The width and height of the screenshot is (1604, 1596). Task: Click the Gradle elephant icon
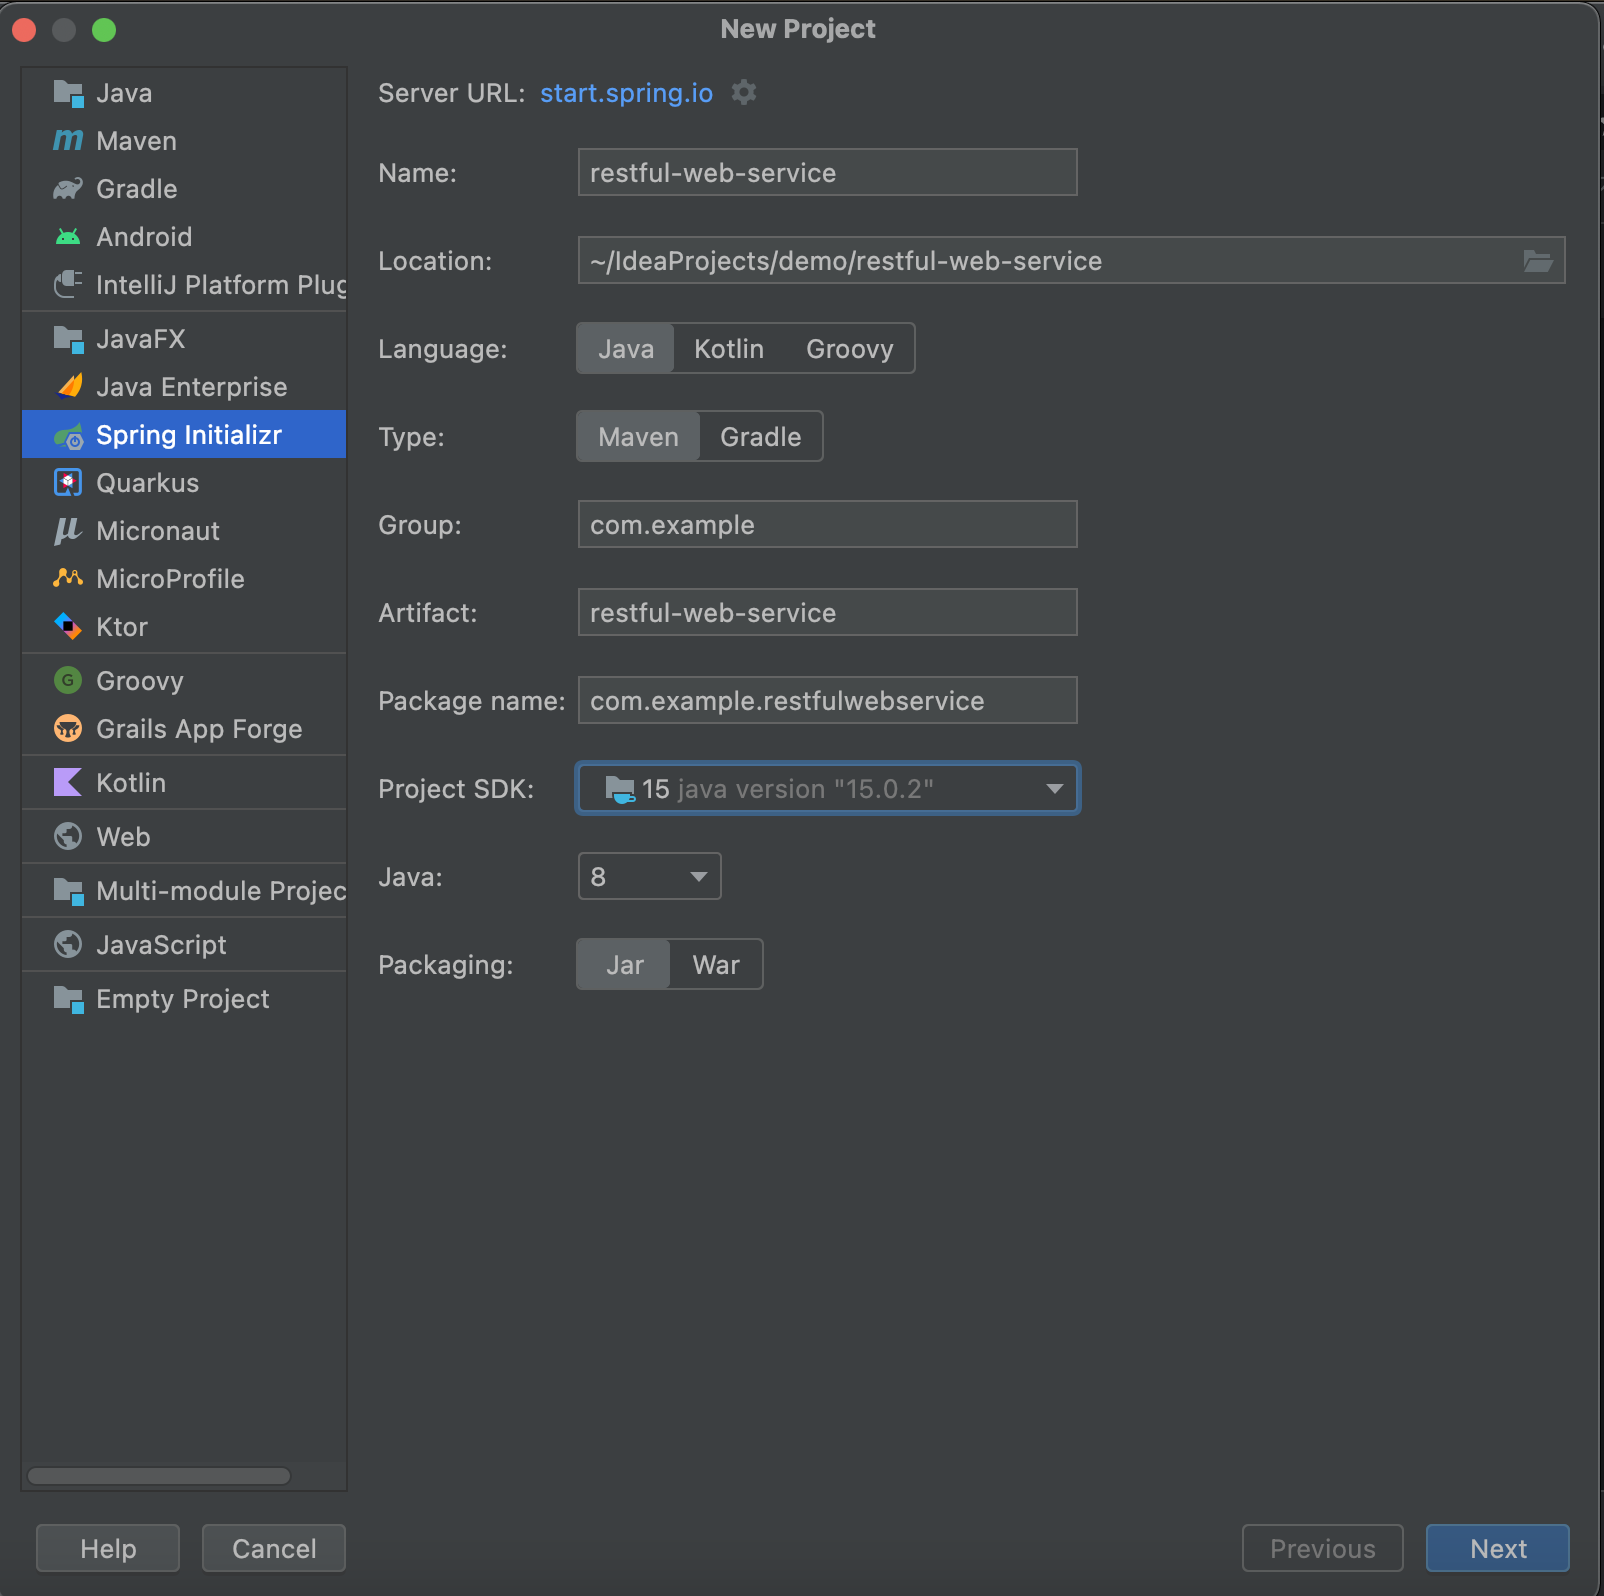click(x=68, y=189)
